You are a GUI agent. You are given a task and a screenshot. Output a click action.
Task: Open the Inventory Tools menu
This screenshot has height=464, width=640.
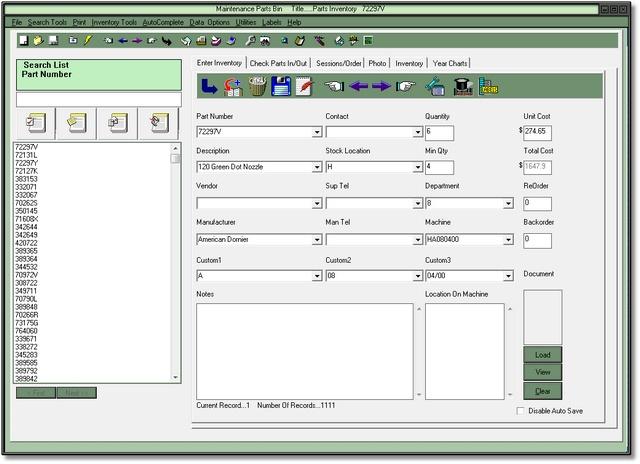pyautogui.click(x=114, y=22)
